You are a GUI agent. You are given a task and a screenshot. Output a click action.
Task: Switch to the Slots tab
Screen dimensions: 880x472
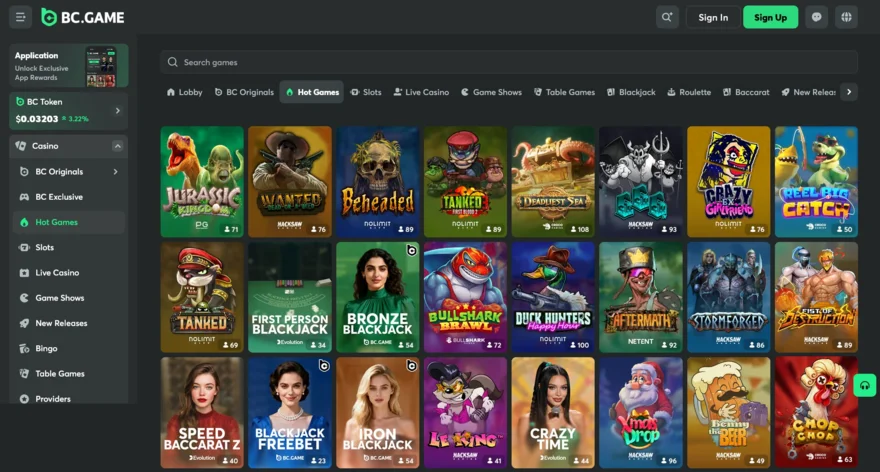(366, 92)
